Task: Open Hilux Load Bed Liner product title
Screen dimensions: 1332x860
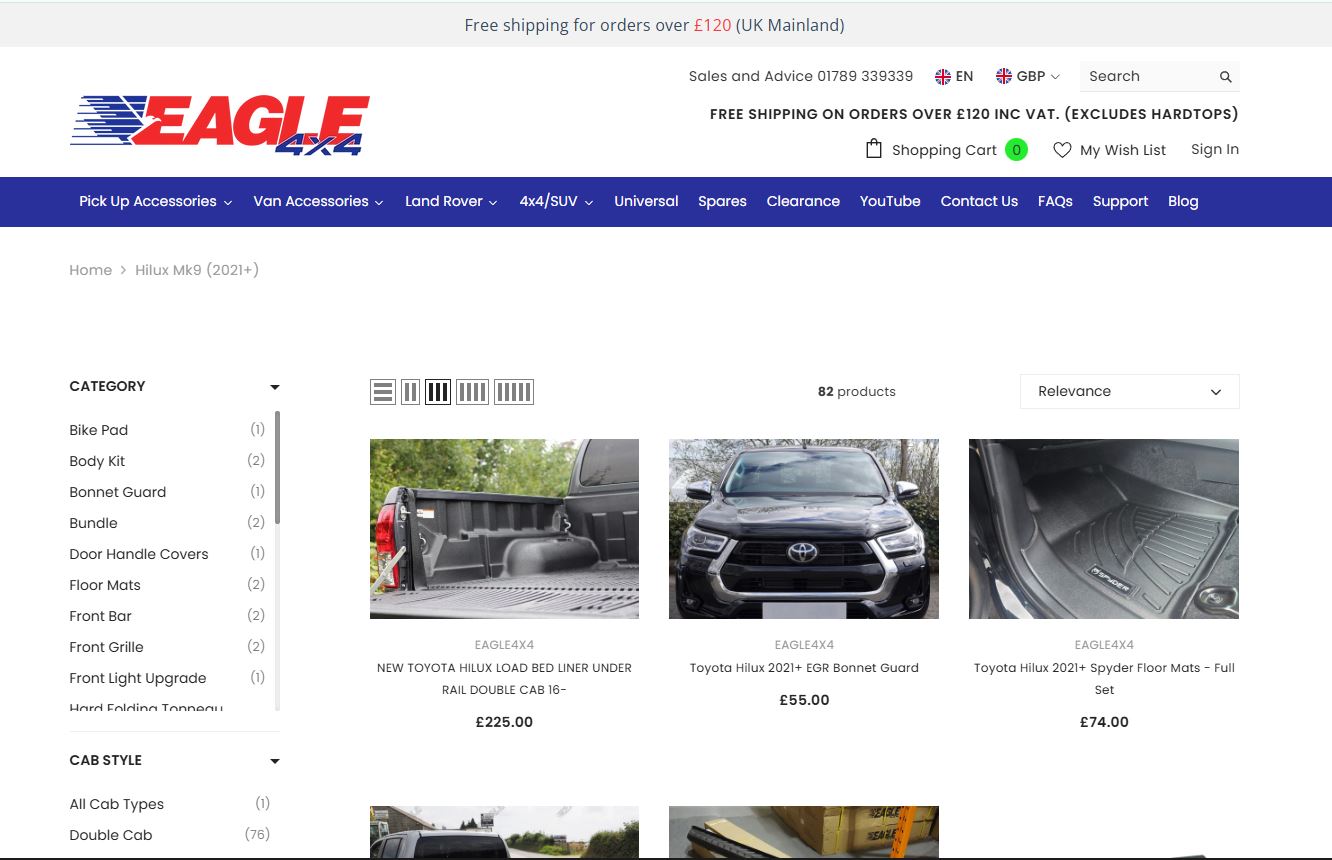Action: pyautogui.click(x=504, y=679)
